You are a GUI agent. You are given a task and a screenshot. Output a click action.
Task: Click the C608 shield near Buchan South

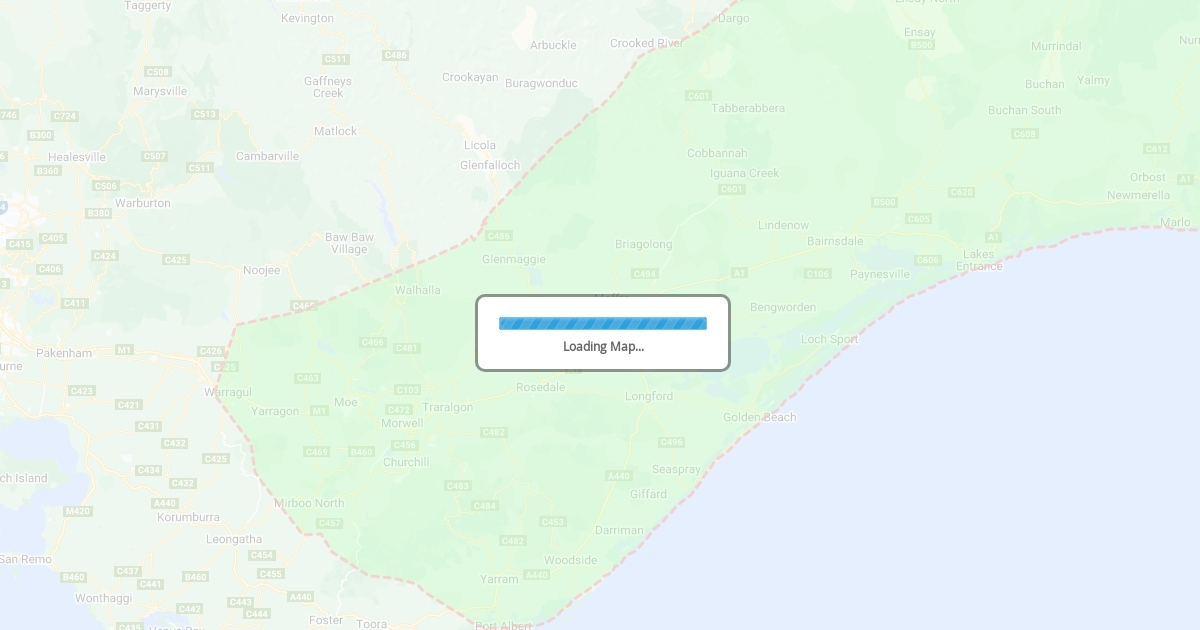1024,134
